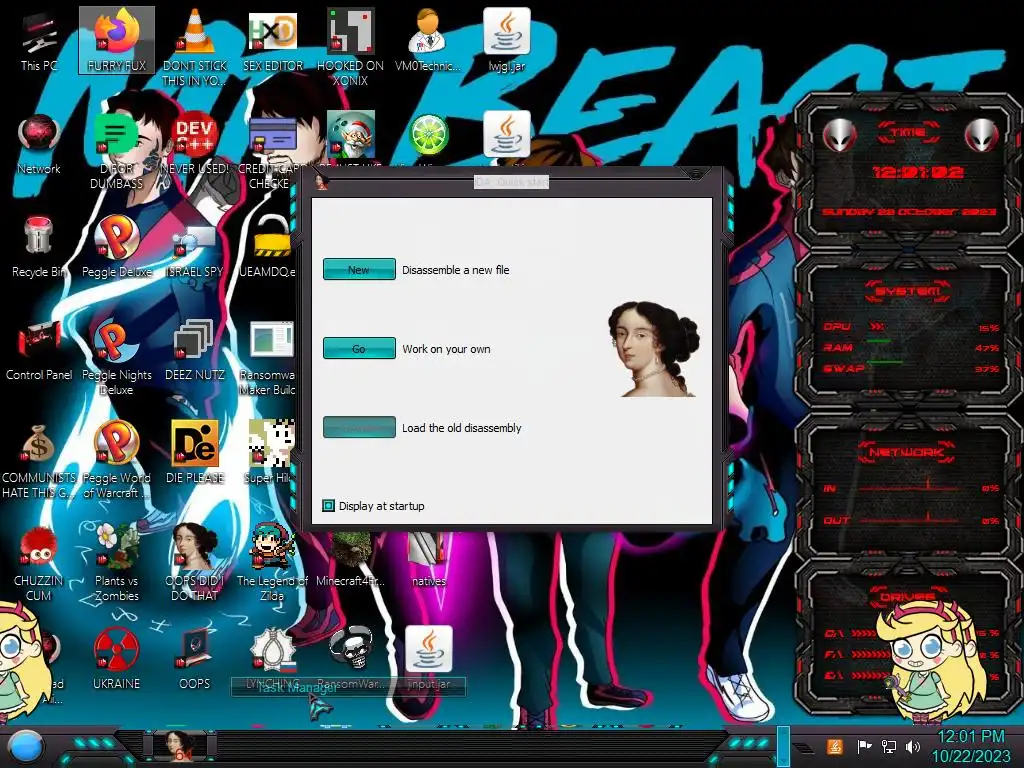Select the Java jar icon below lwjgl.jar
This screenshot has width=1024, height=768.
click(506, 135)
